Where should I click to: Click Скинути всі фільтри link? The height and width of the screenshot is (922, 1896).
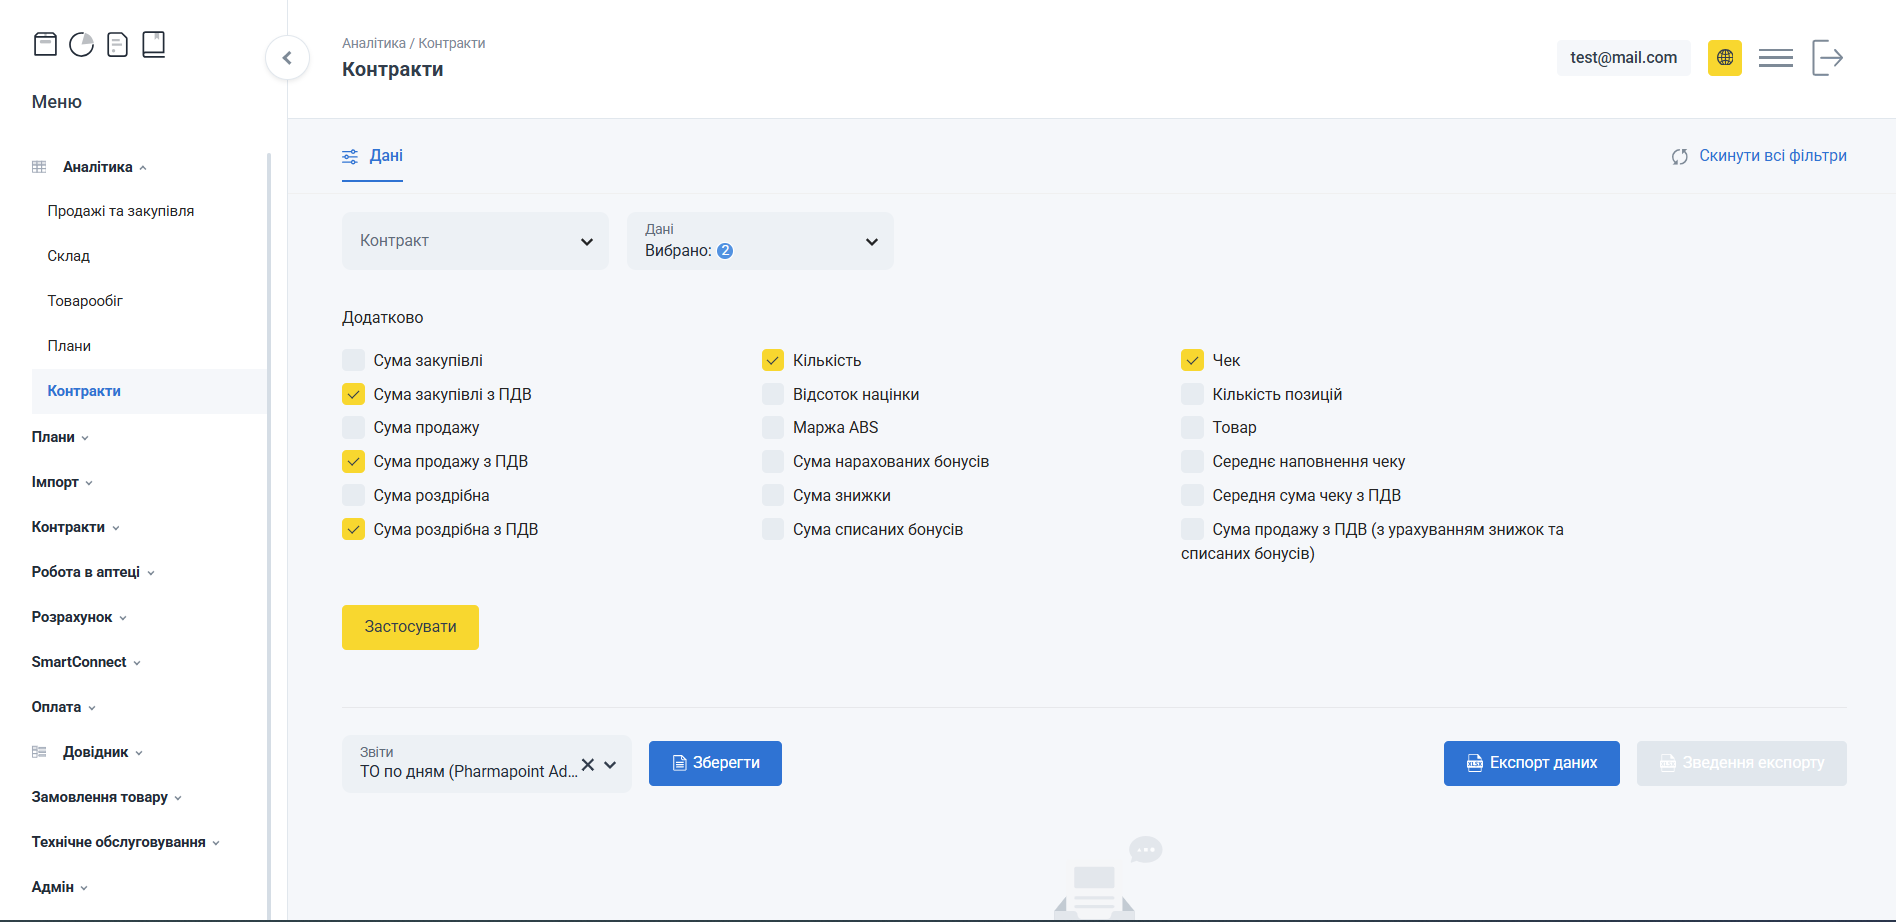1759,156
